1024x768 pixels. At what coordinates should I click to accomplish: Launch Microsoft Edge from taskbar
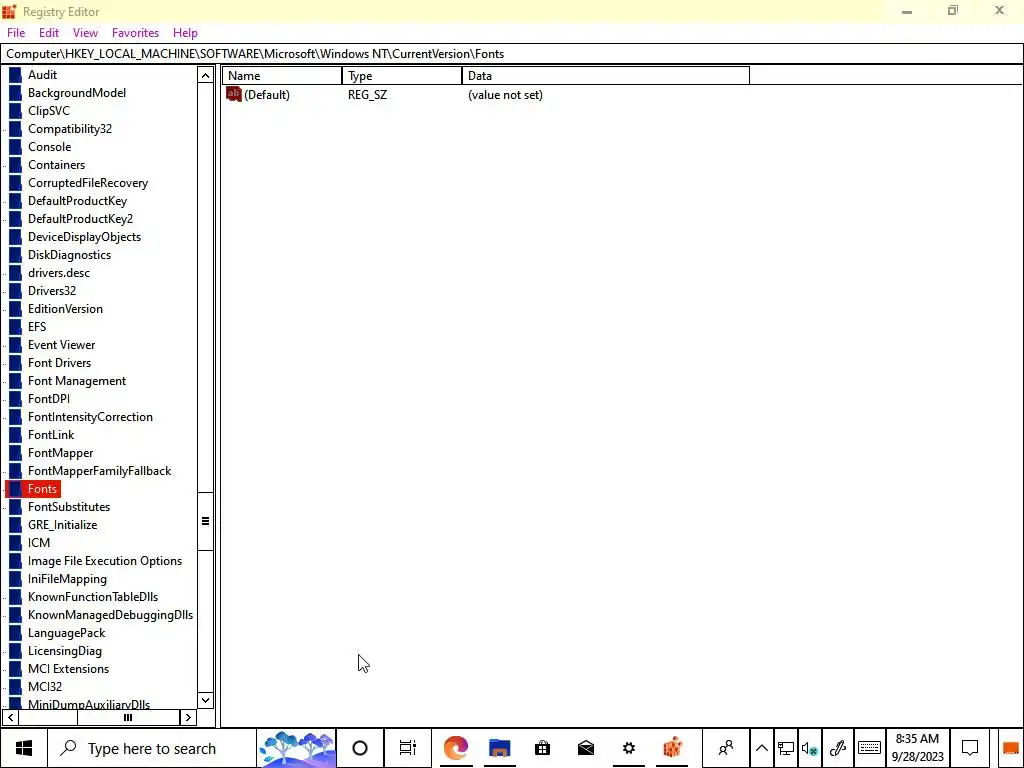coord(455,748)
